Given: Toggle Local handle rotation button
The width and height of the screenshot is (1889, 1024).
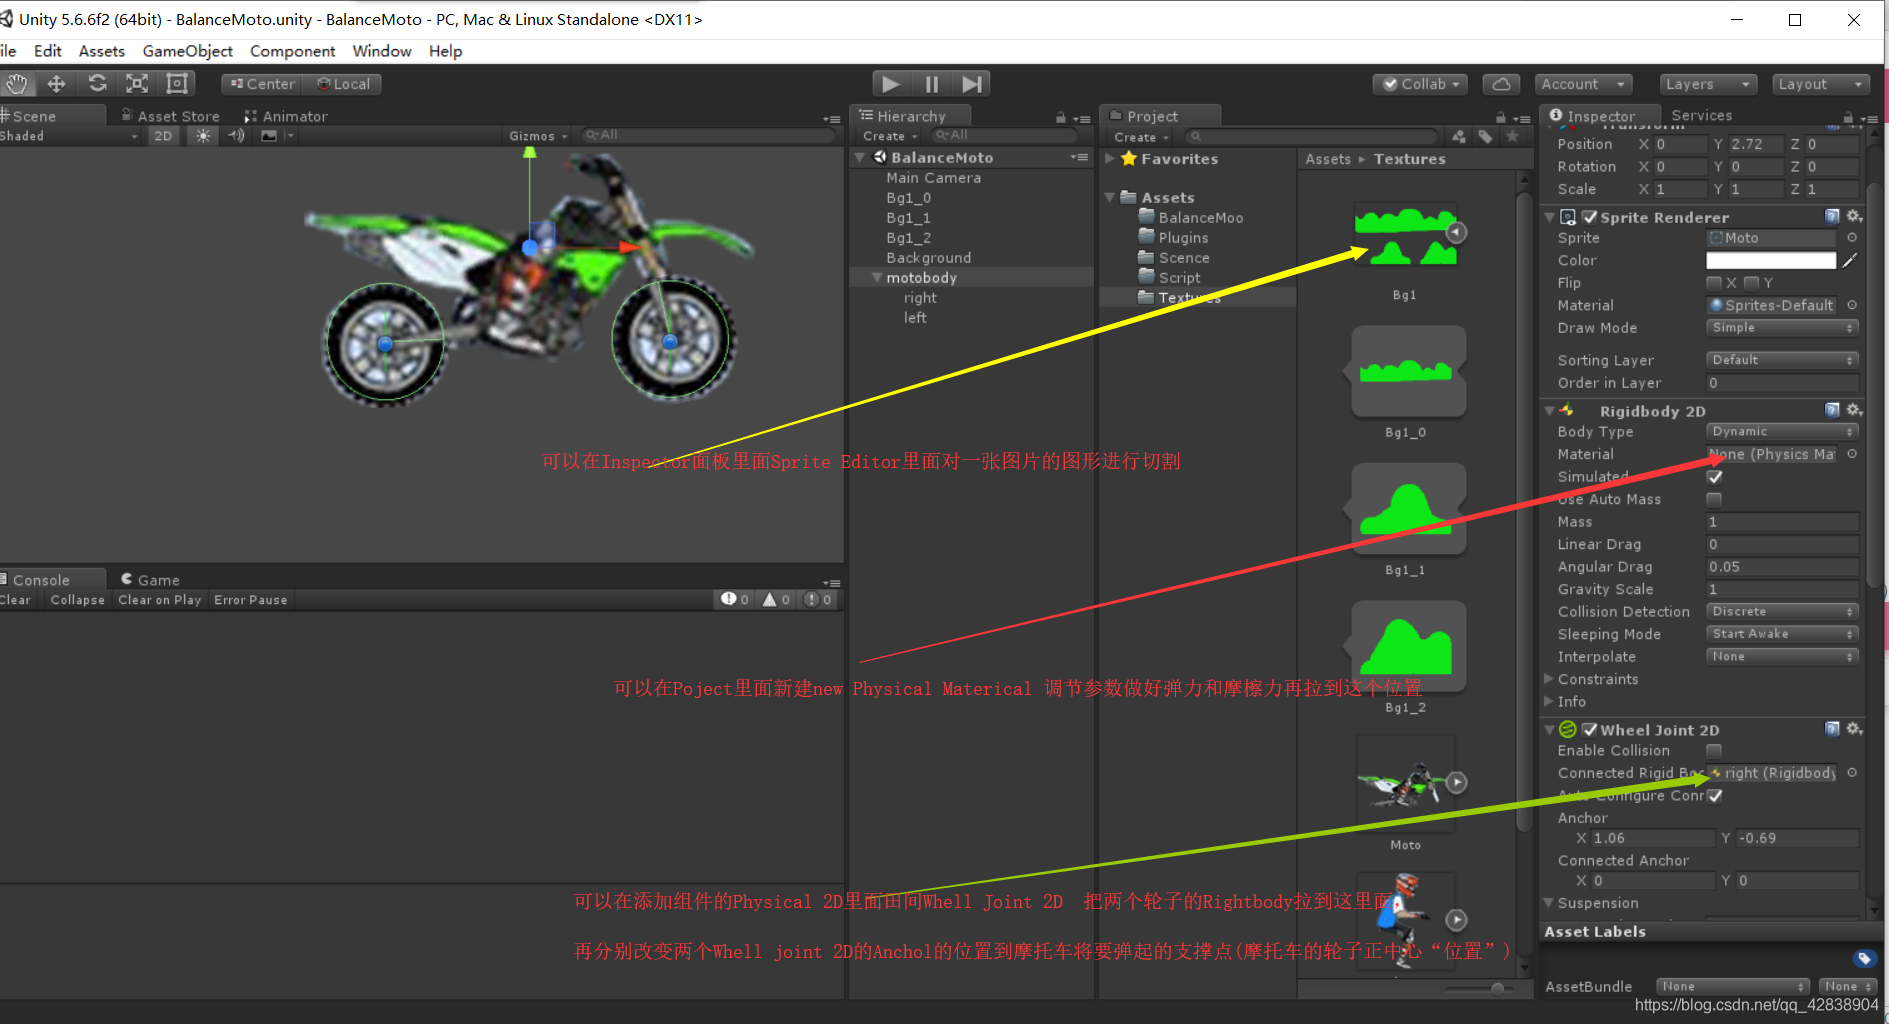Looking at the screenshot, I should pyautogui.click(x=343, y=84).
